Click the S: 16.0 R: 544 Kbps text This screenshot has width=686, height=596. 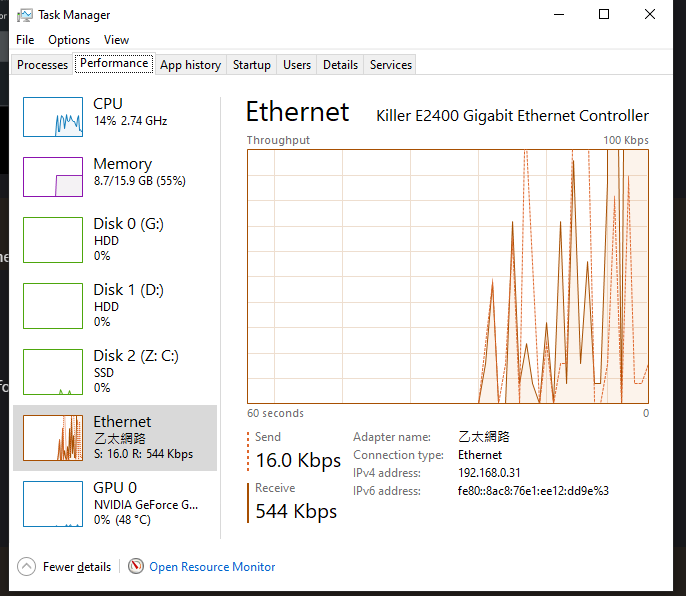tap(143, 454)
